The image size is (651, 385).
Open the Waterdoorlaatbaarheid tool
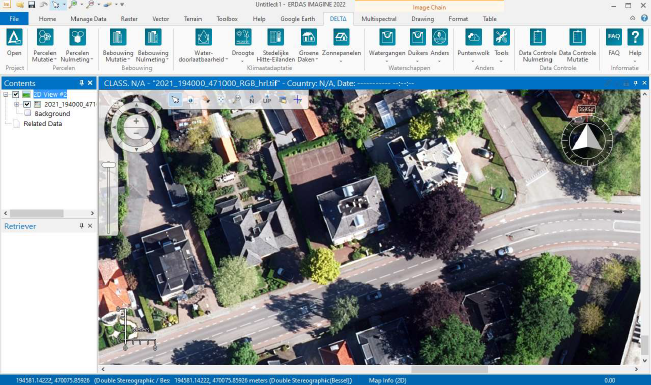click(203, 37)
